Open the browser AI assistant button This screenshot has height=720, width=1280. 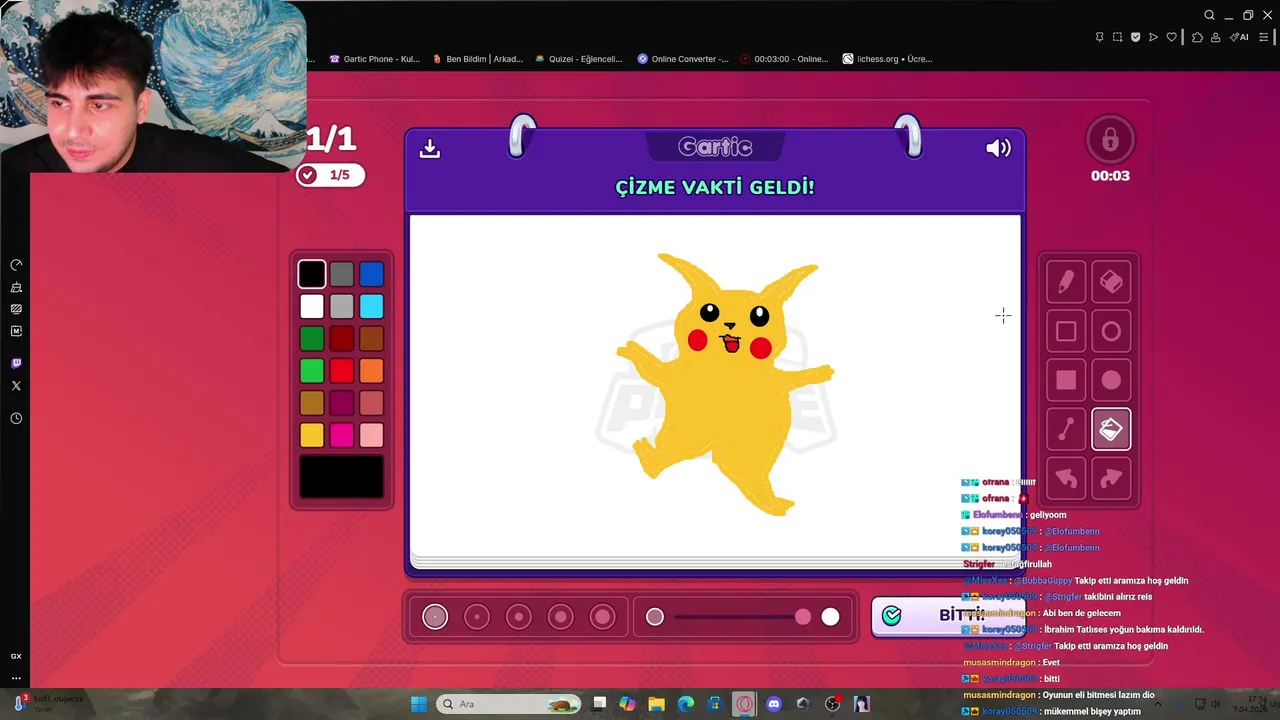1239,37
